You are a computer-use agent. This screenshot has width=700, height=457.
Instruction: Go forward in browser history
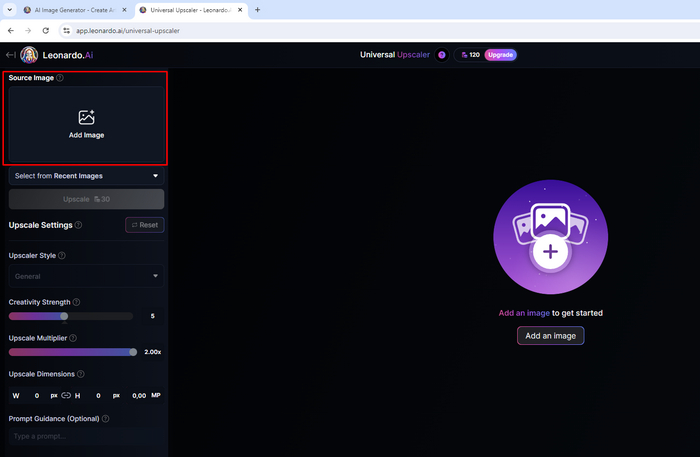pos(28,31)
